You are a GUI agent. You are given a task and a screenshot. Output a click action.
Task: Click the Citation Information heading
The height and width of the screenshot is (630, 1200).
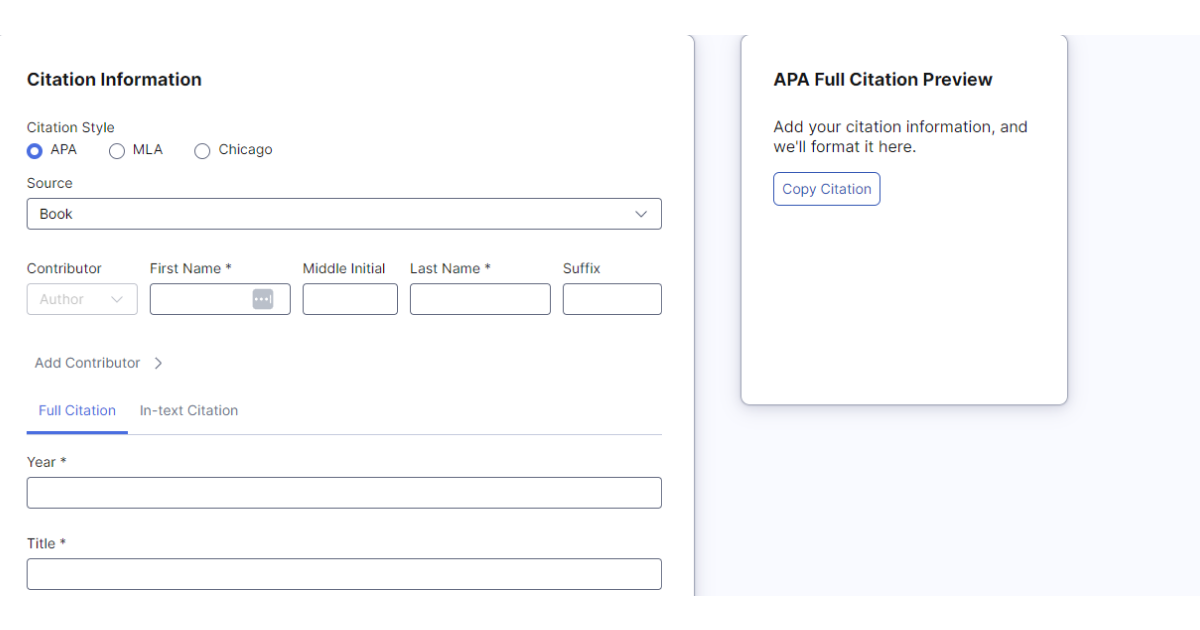click(x=114, y=80)
